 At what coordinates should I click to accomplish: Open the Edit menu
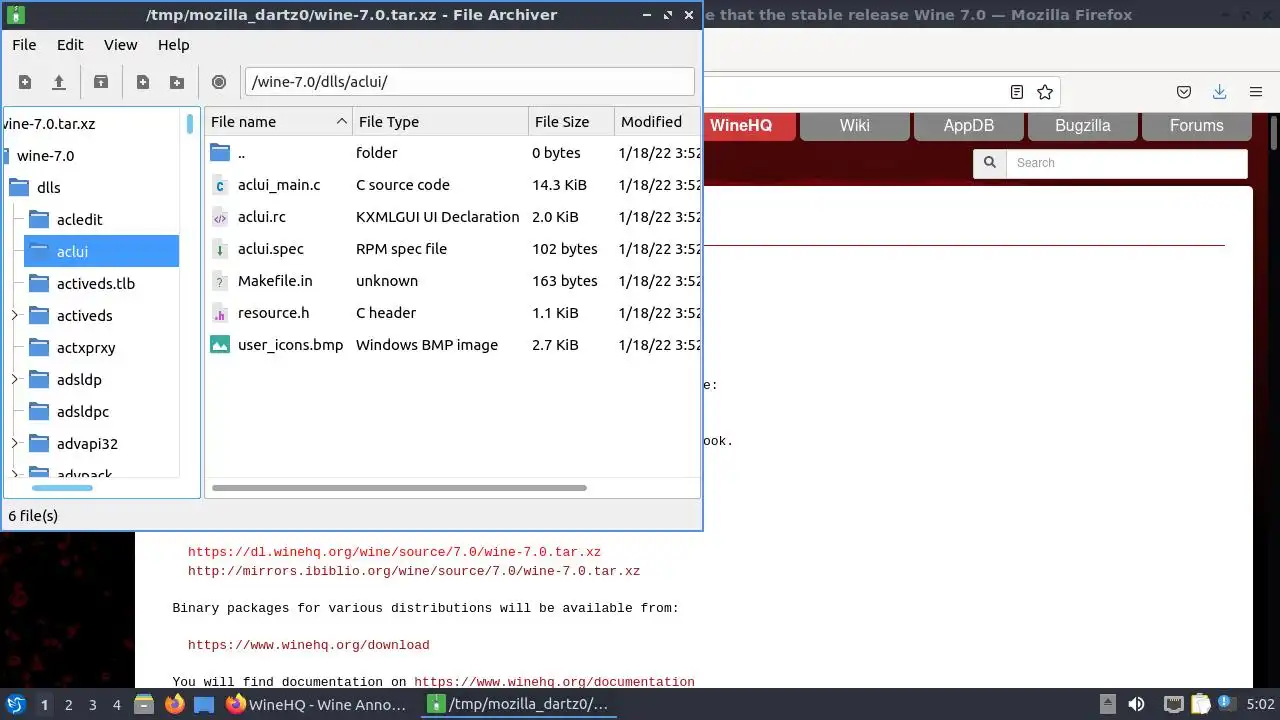(x=70, y=45)
